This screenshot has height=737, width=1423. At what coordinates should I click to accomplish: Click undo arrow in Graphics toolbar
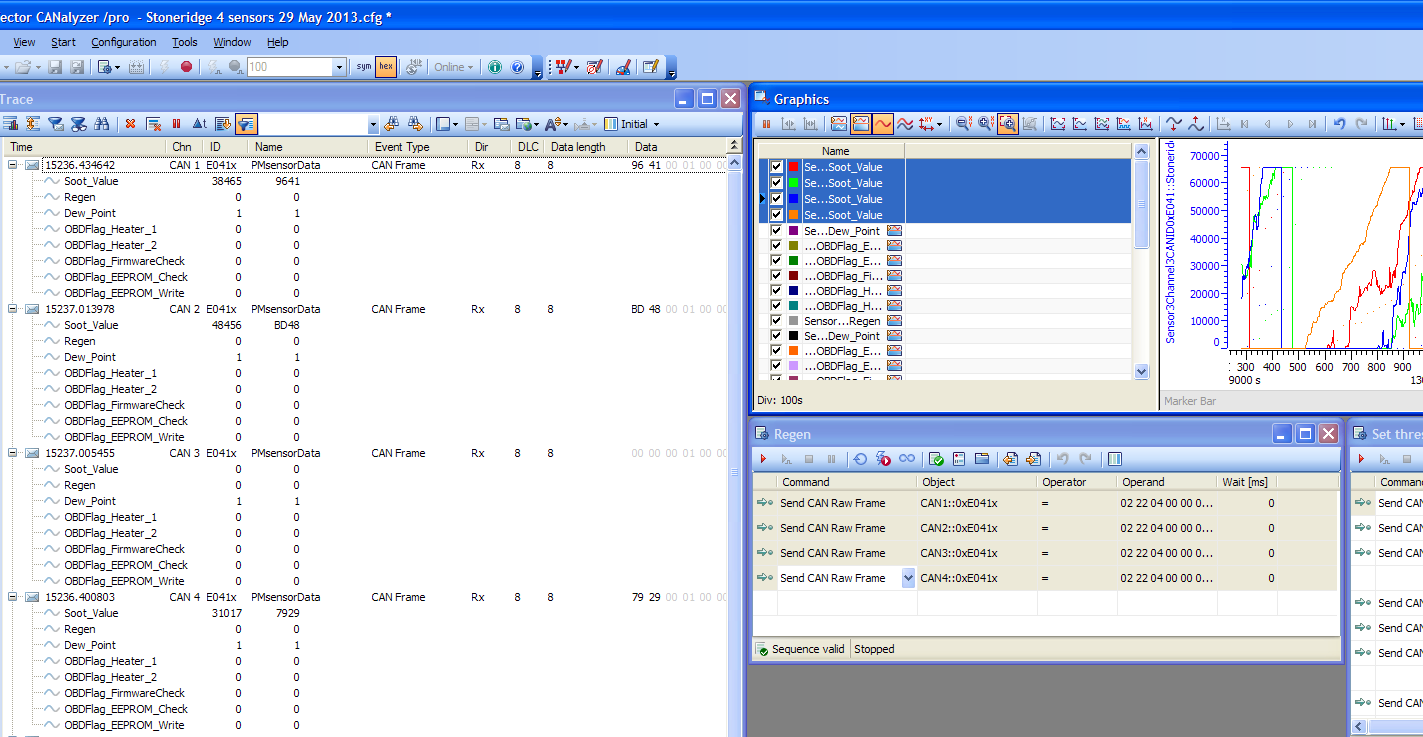click(1340, 124)
